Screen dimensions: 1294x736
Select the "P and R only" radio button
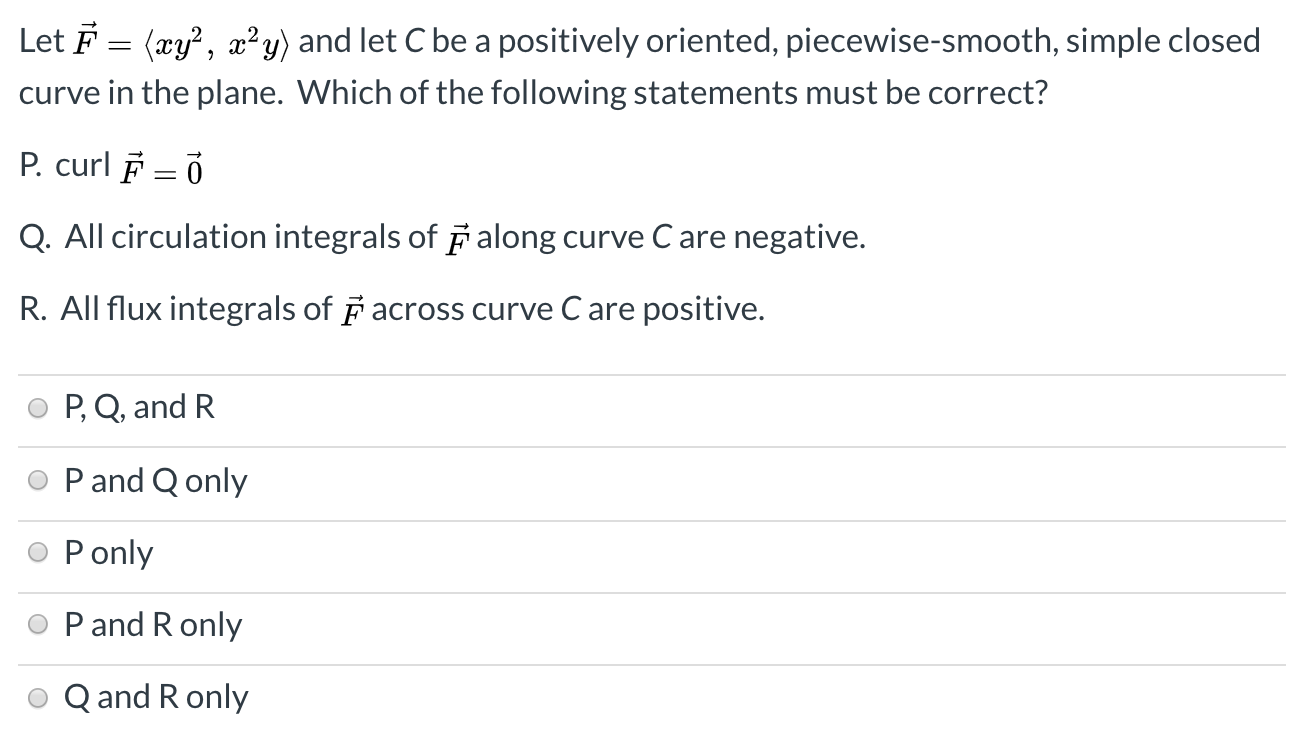click(x=37, y=624)
